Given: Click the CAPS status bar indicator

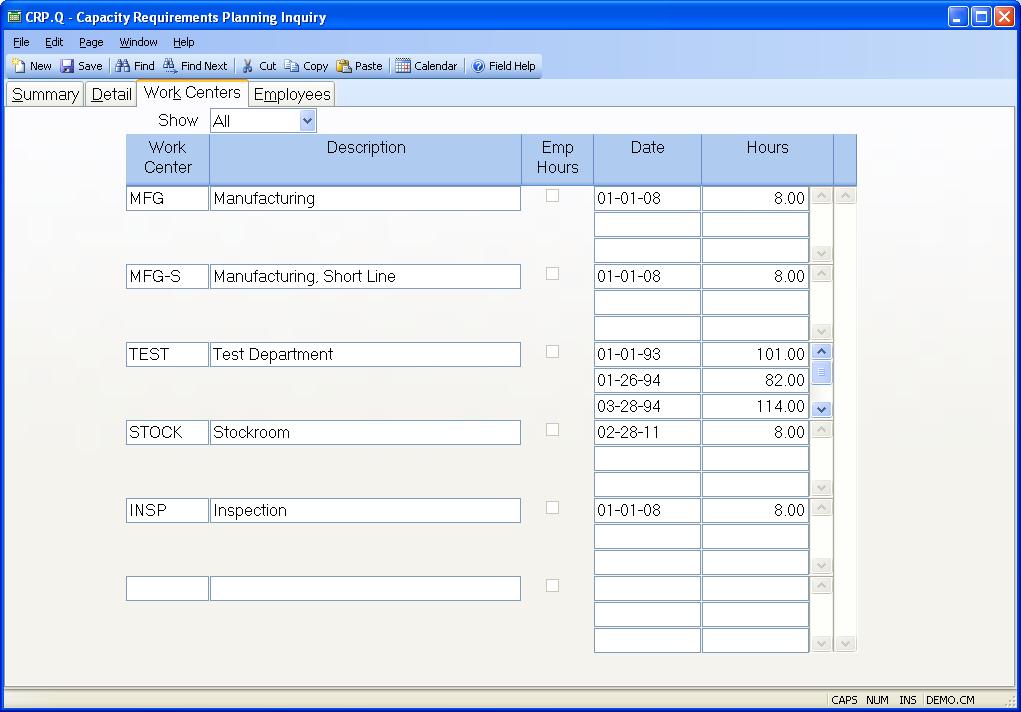Looking at the screenshot, I should pyautogui.click(x=844, y=700).
